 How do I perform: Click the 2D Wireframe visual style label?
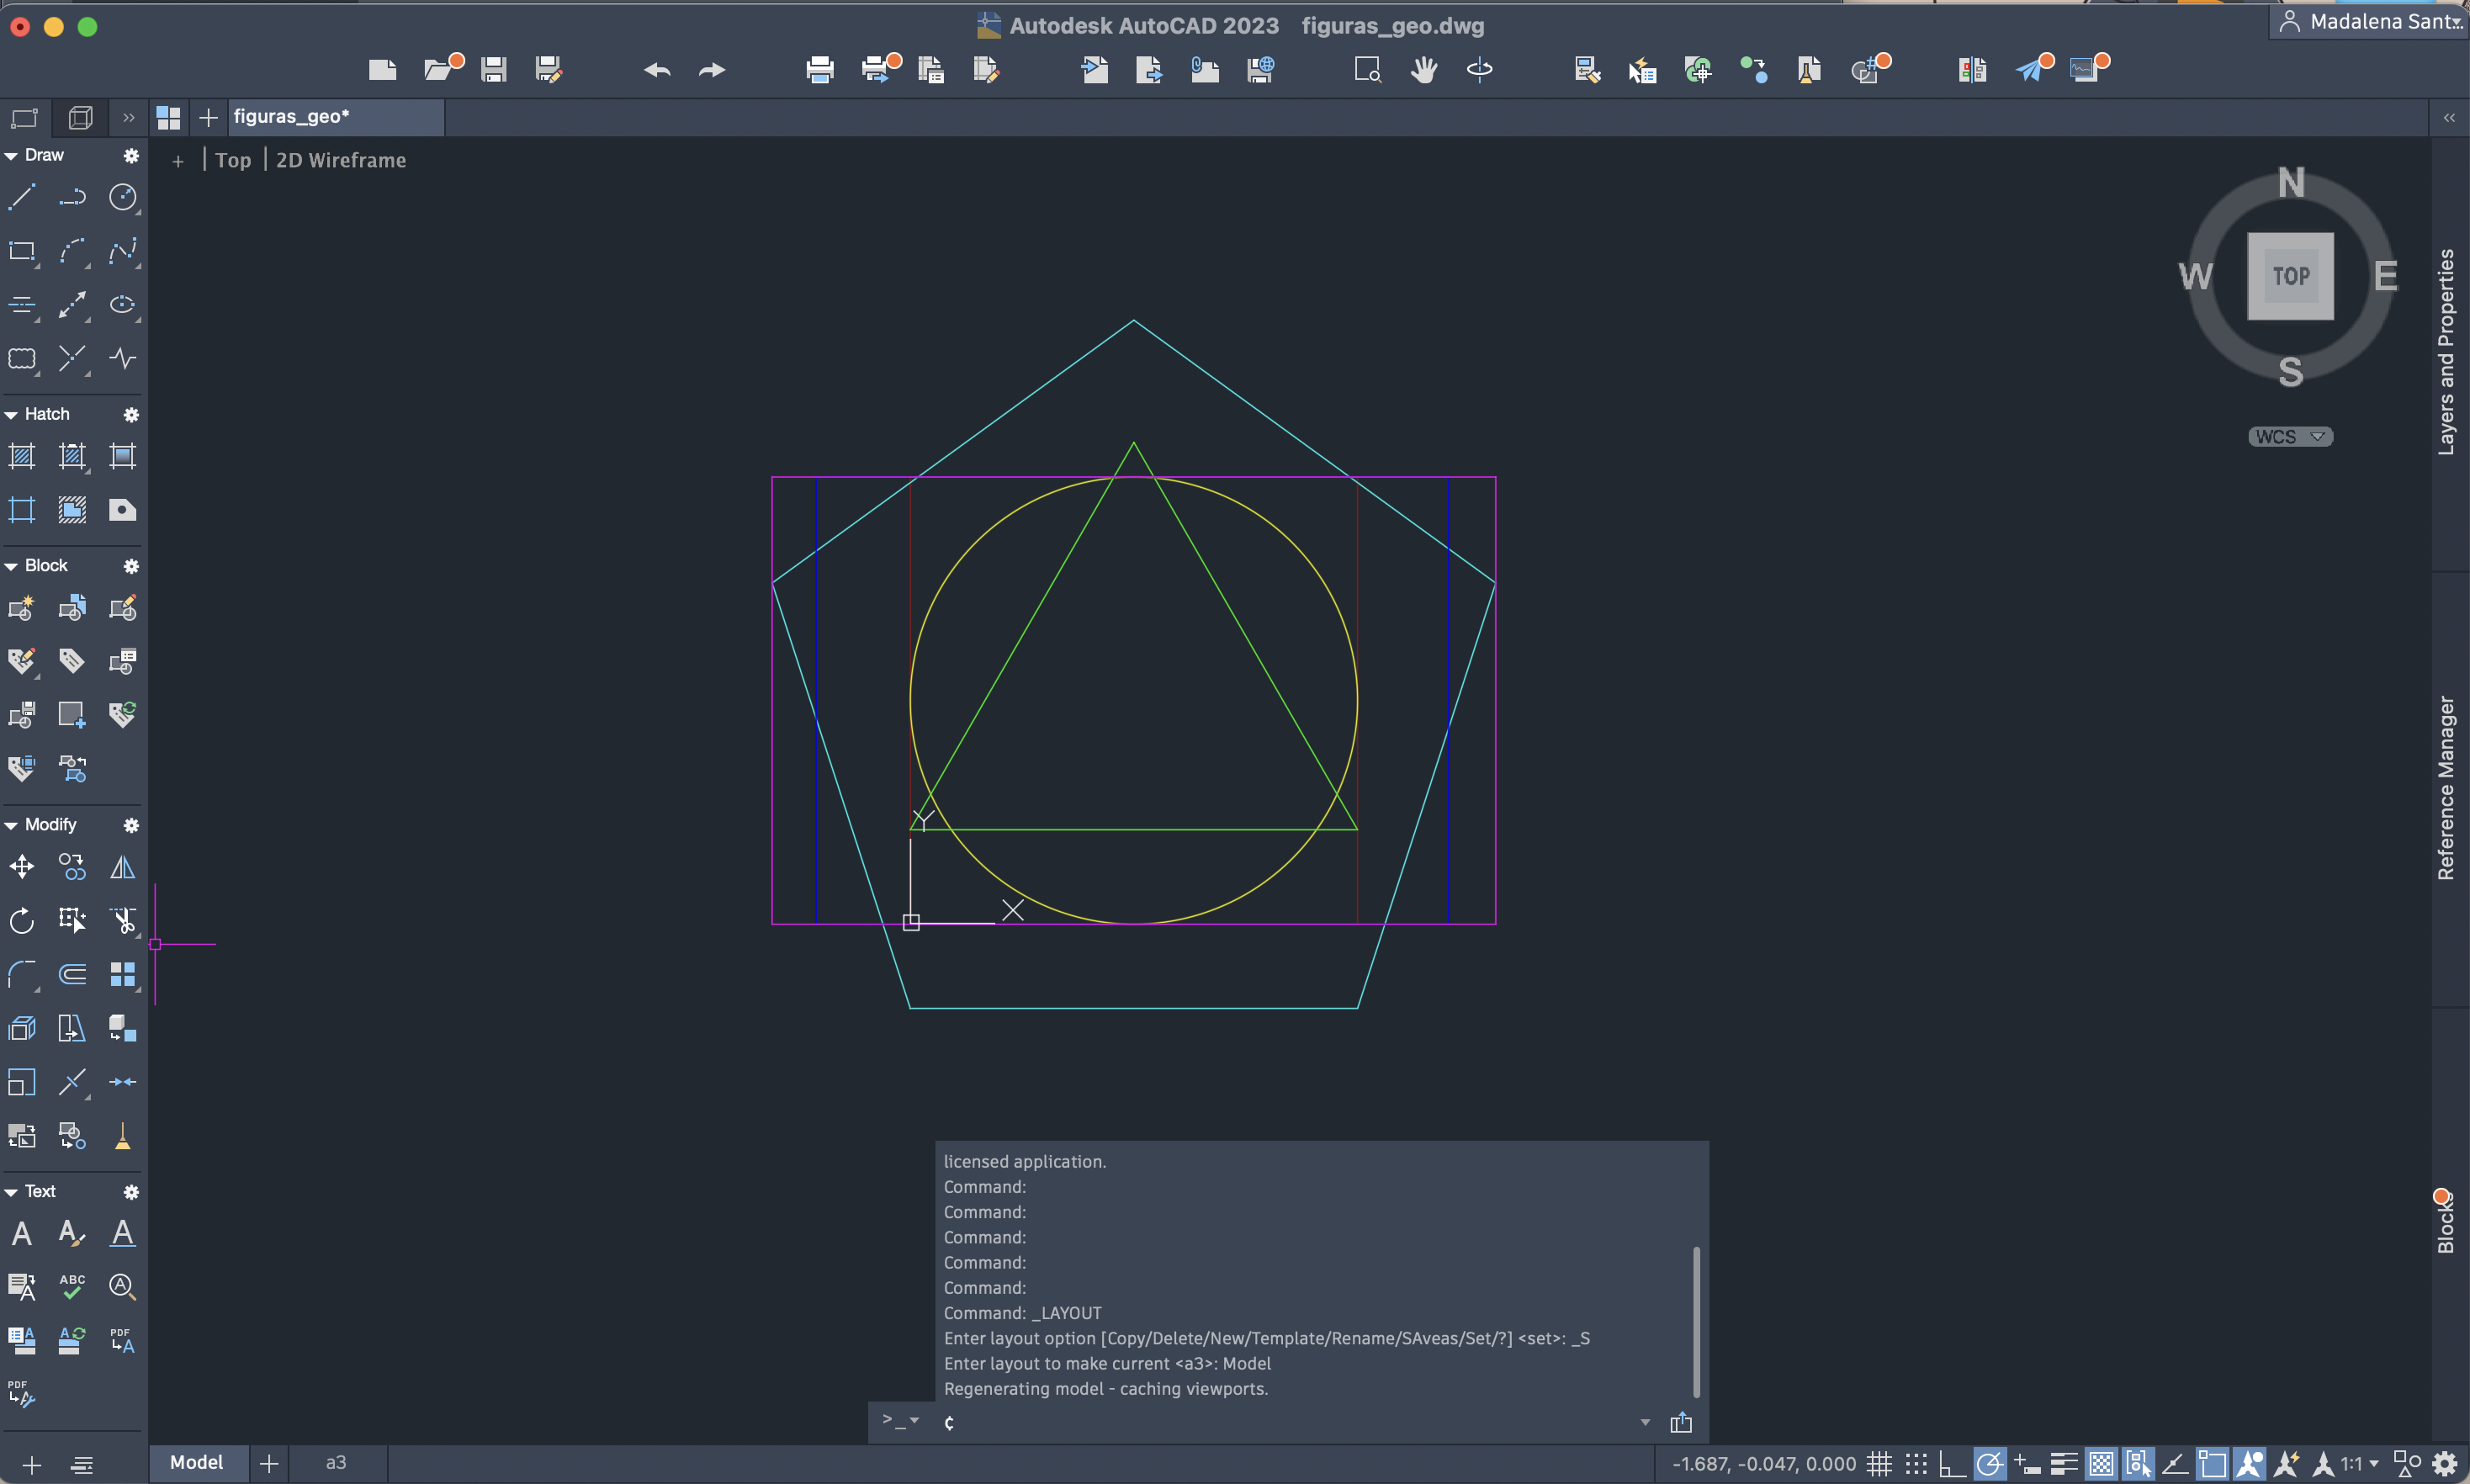(341, 160)
